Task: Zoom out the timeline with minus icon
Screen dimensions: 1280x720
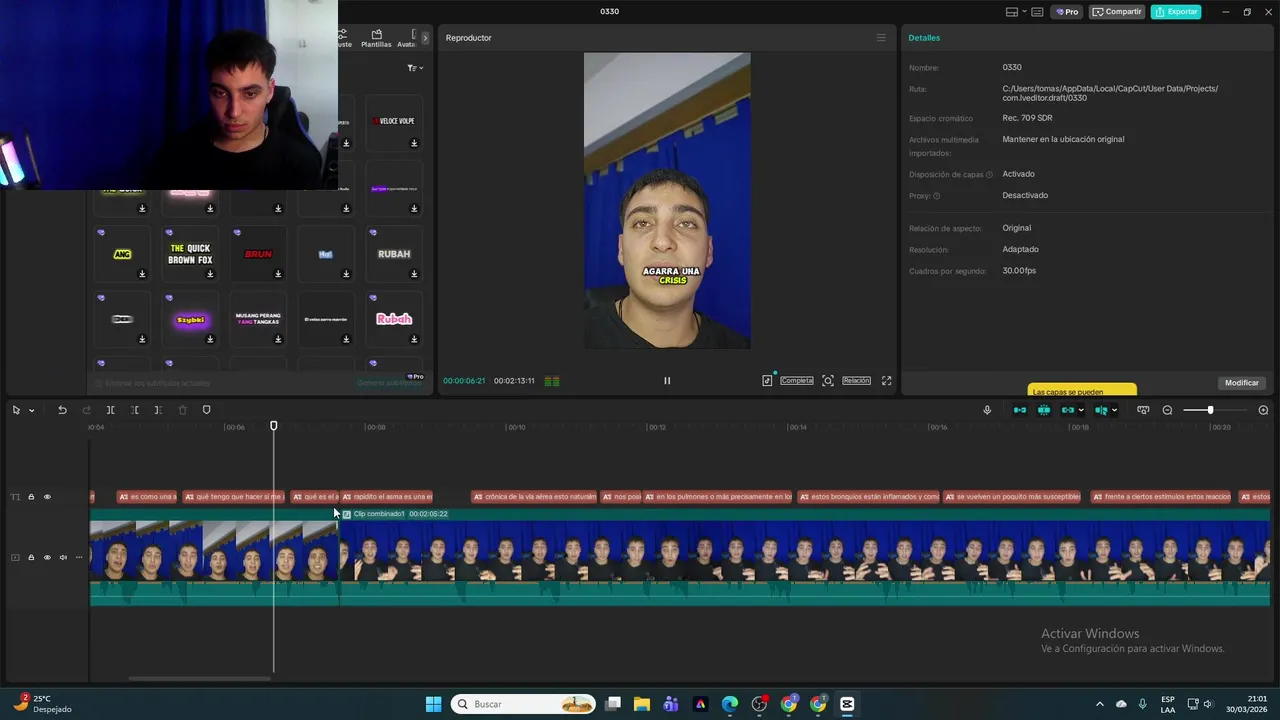Action: [x=1167, y=410]
